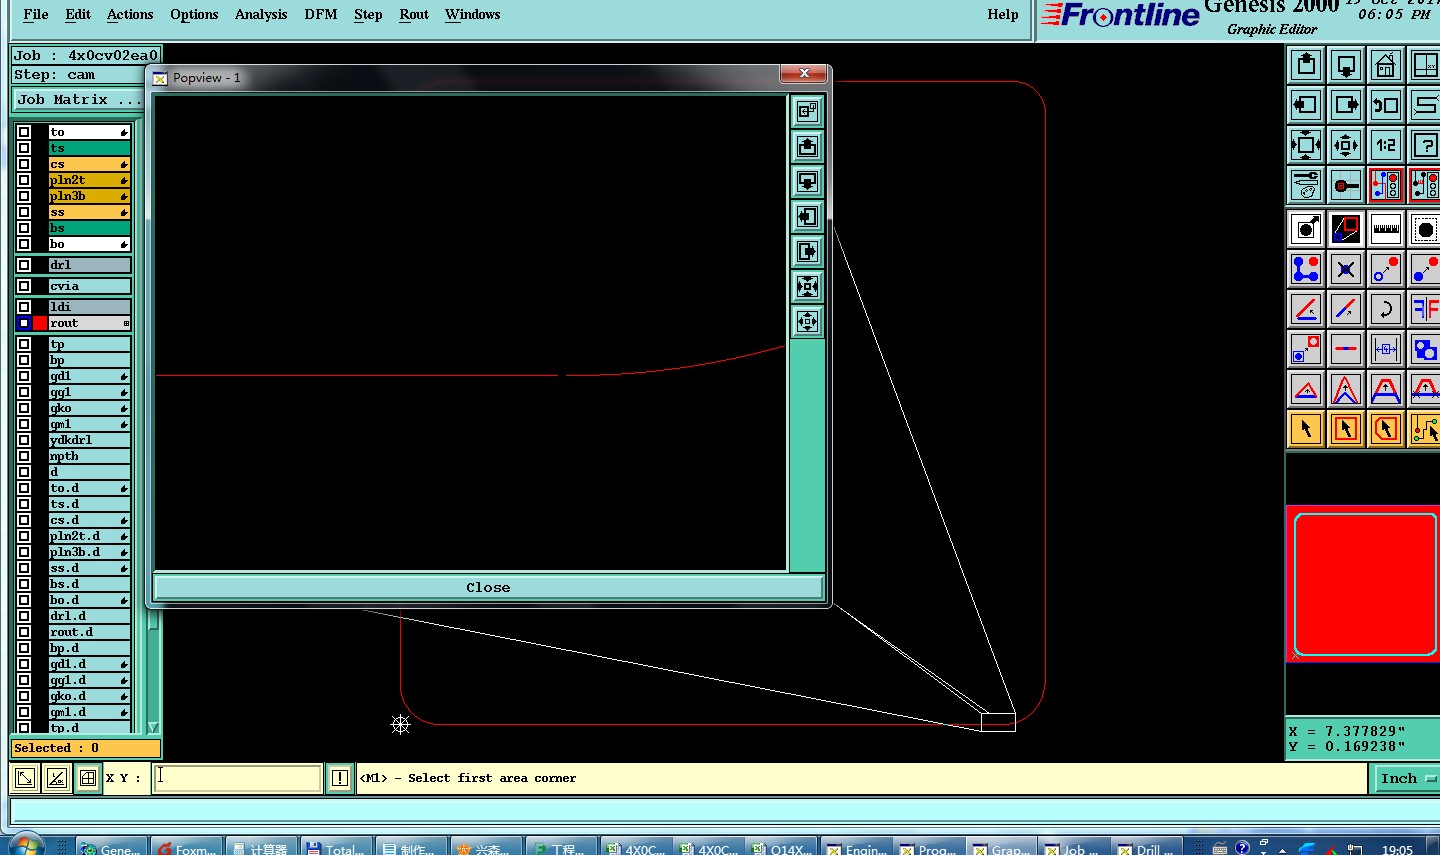Viewport: 1440px width, 855px height.
Task: Switch to the Foxm... taskbar window
Action: [x=187, y=848]
